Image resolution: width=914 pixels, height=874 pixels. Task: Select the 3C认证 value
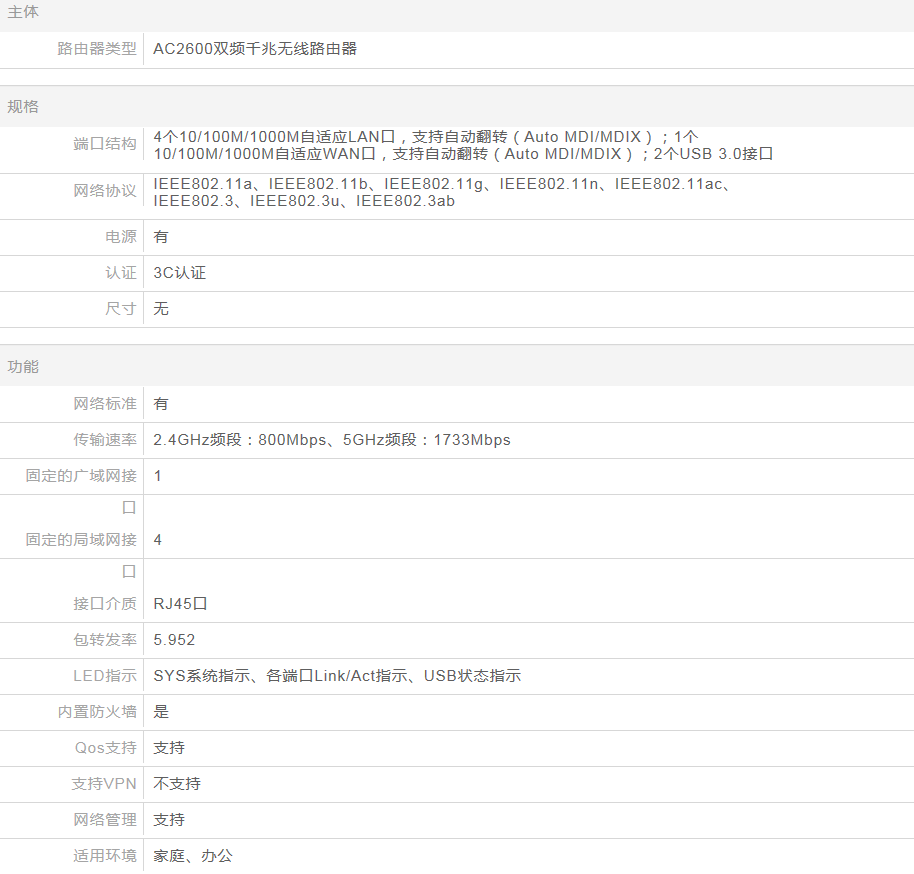pos(179,273)
